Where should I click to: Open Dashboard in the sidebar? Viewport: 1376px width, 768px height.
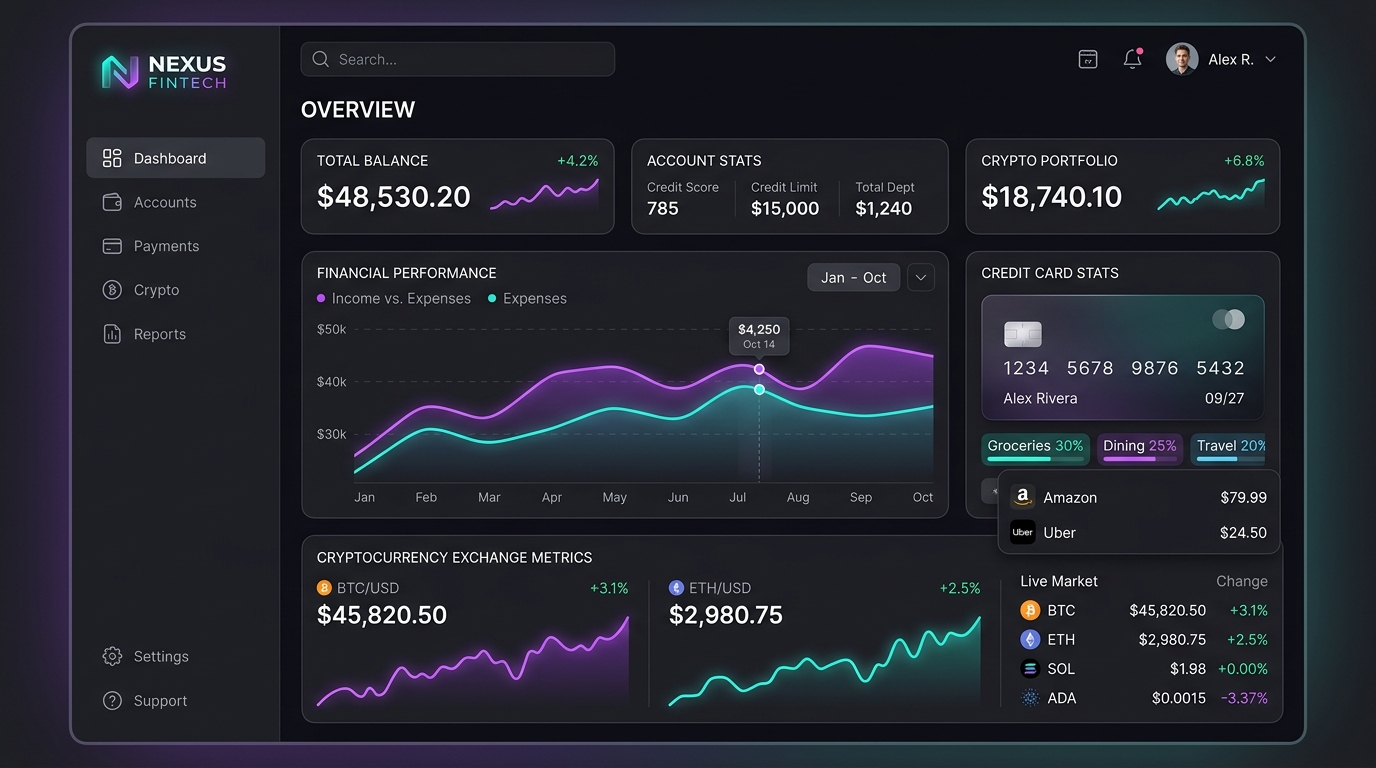(x=176, y=158)
